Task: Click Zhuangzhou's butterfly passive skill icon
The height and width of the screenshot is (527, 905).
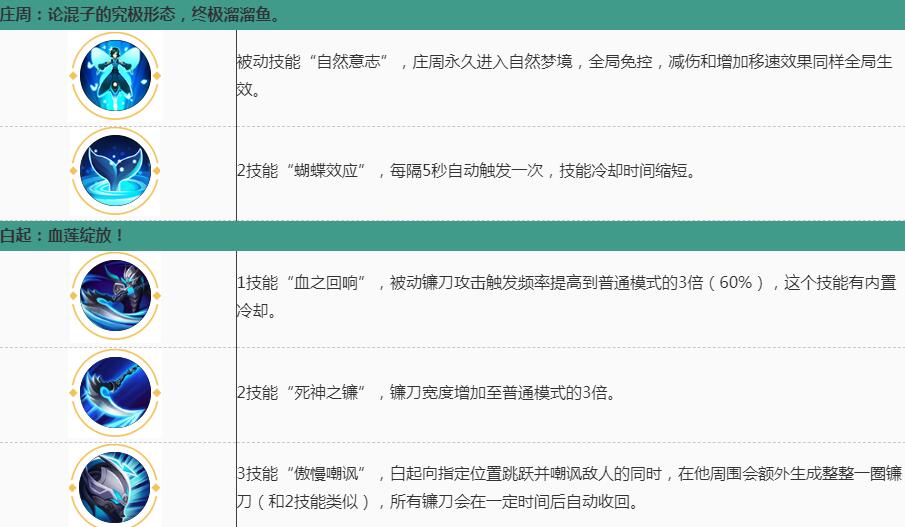Action: [115, 76]
